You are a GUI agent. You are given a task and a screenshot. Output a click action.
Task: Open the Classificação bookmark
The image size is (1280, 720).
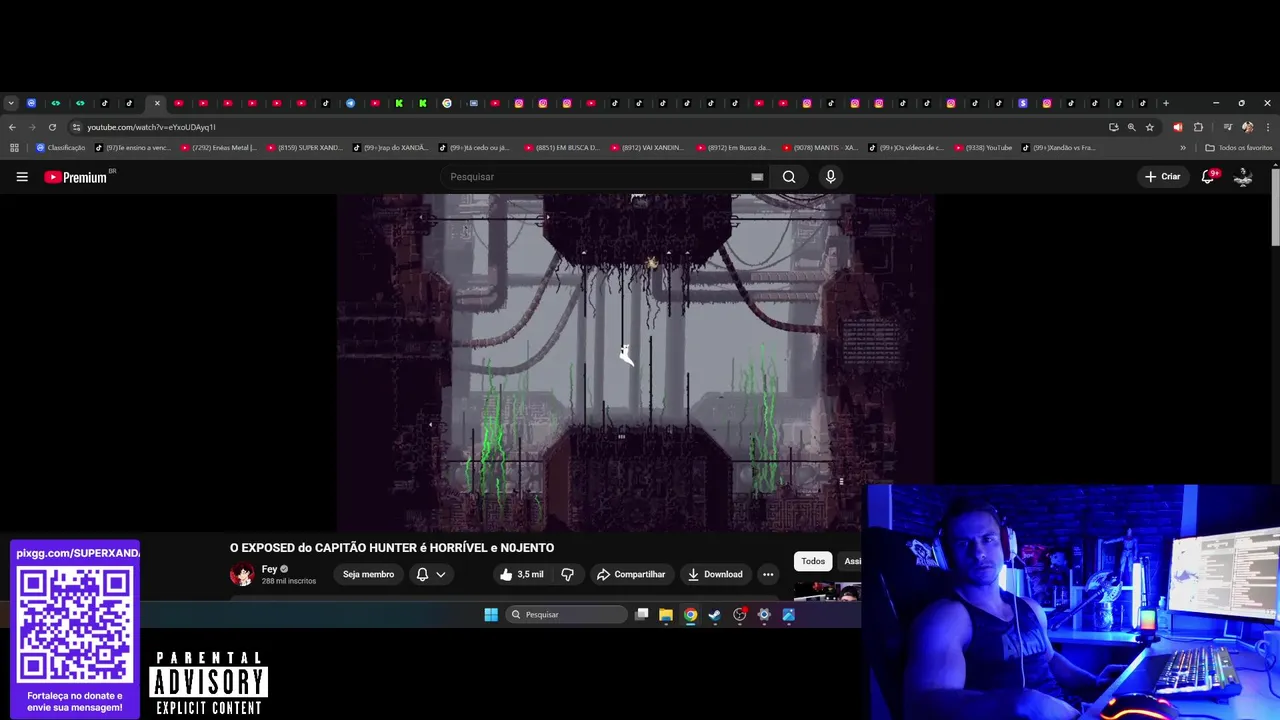[60, 148]
